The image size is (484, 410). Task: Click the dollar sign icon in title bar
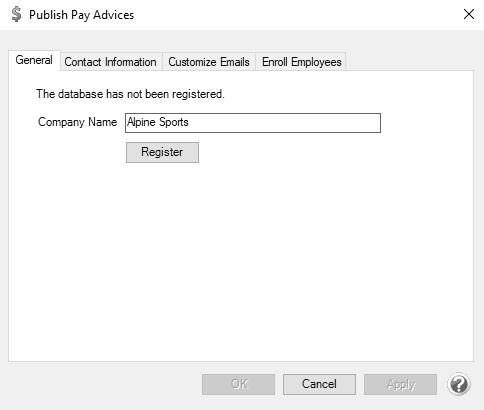pyautogui.click(x=16, y=14)
